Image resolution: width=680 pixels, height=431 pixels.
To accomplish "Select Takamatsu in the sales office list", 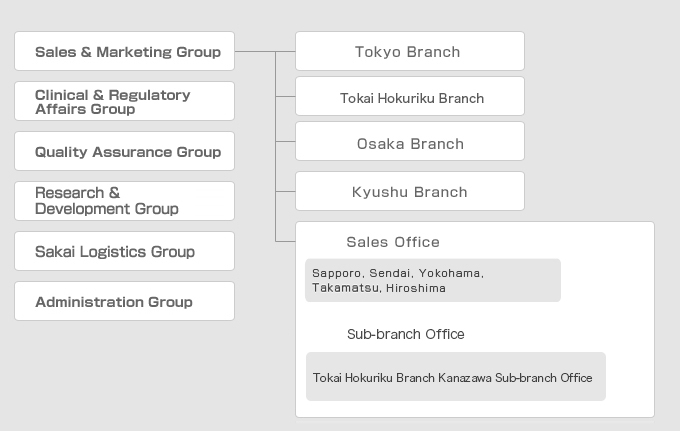I will coord(345,288).
